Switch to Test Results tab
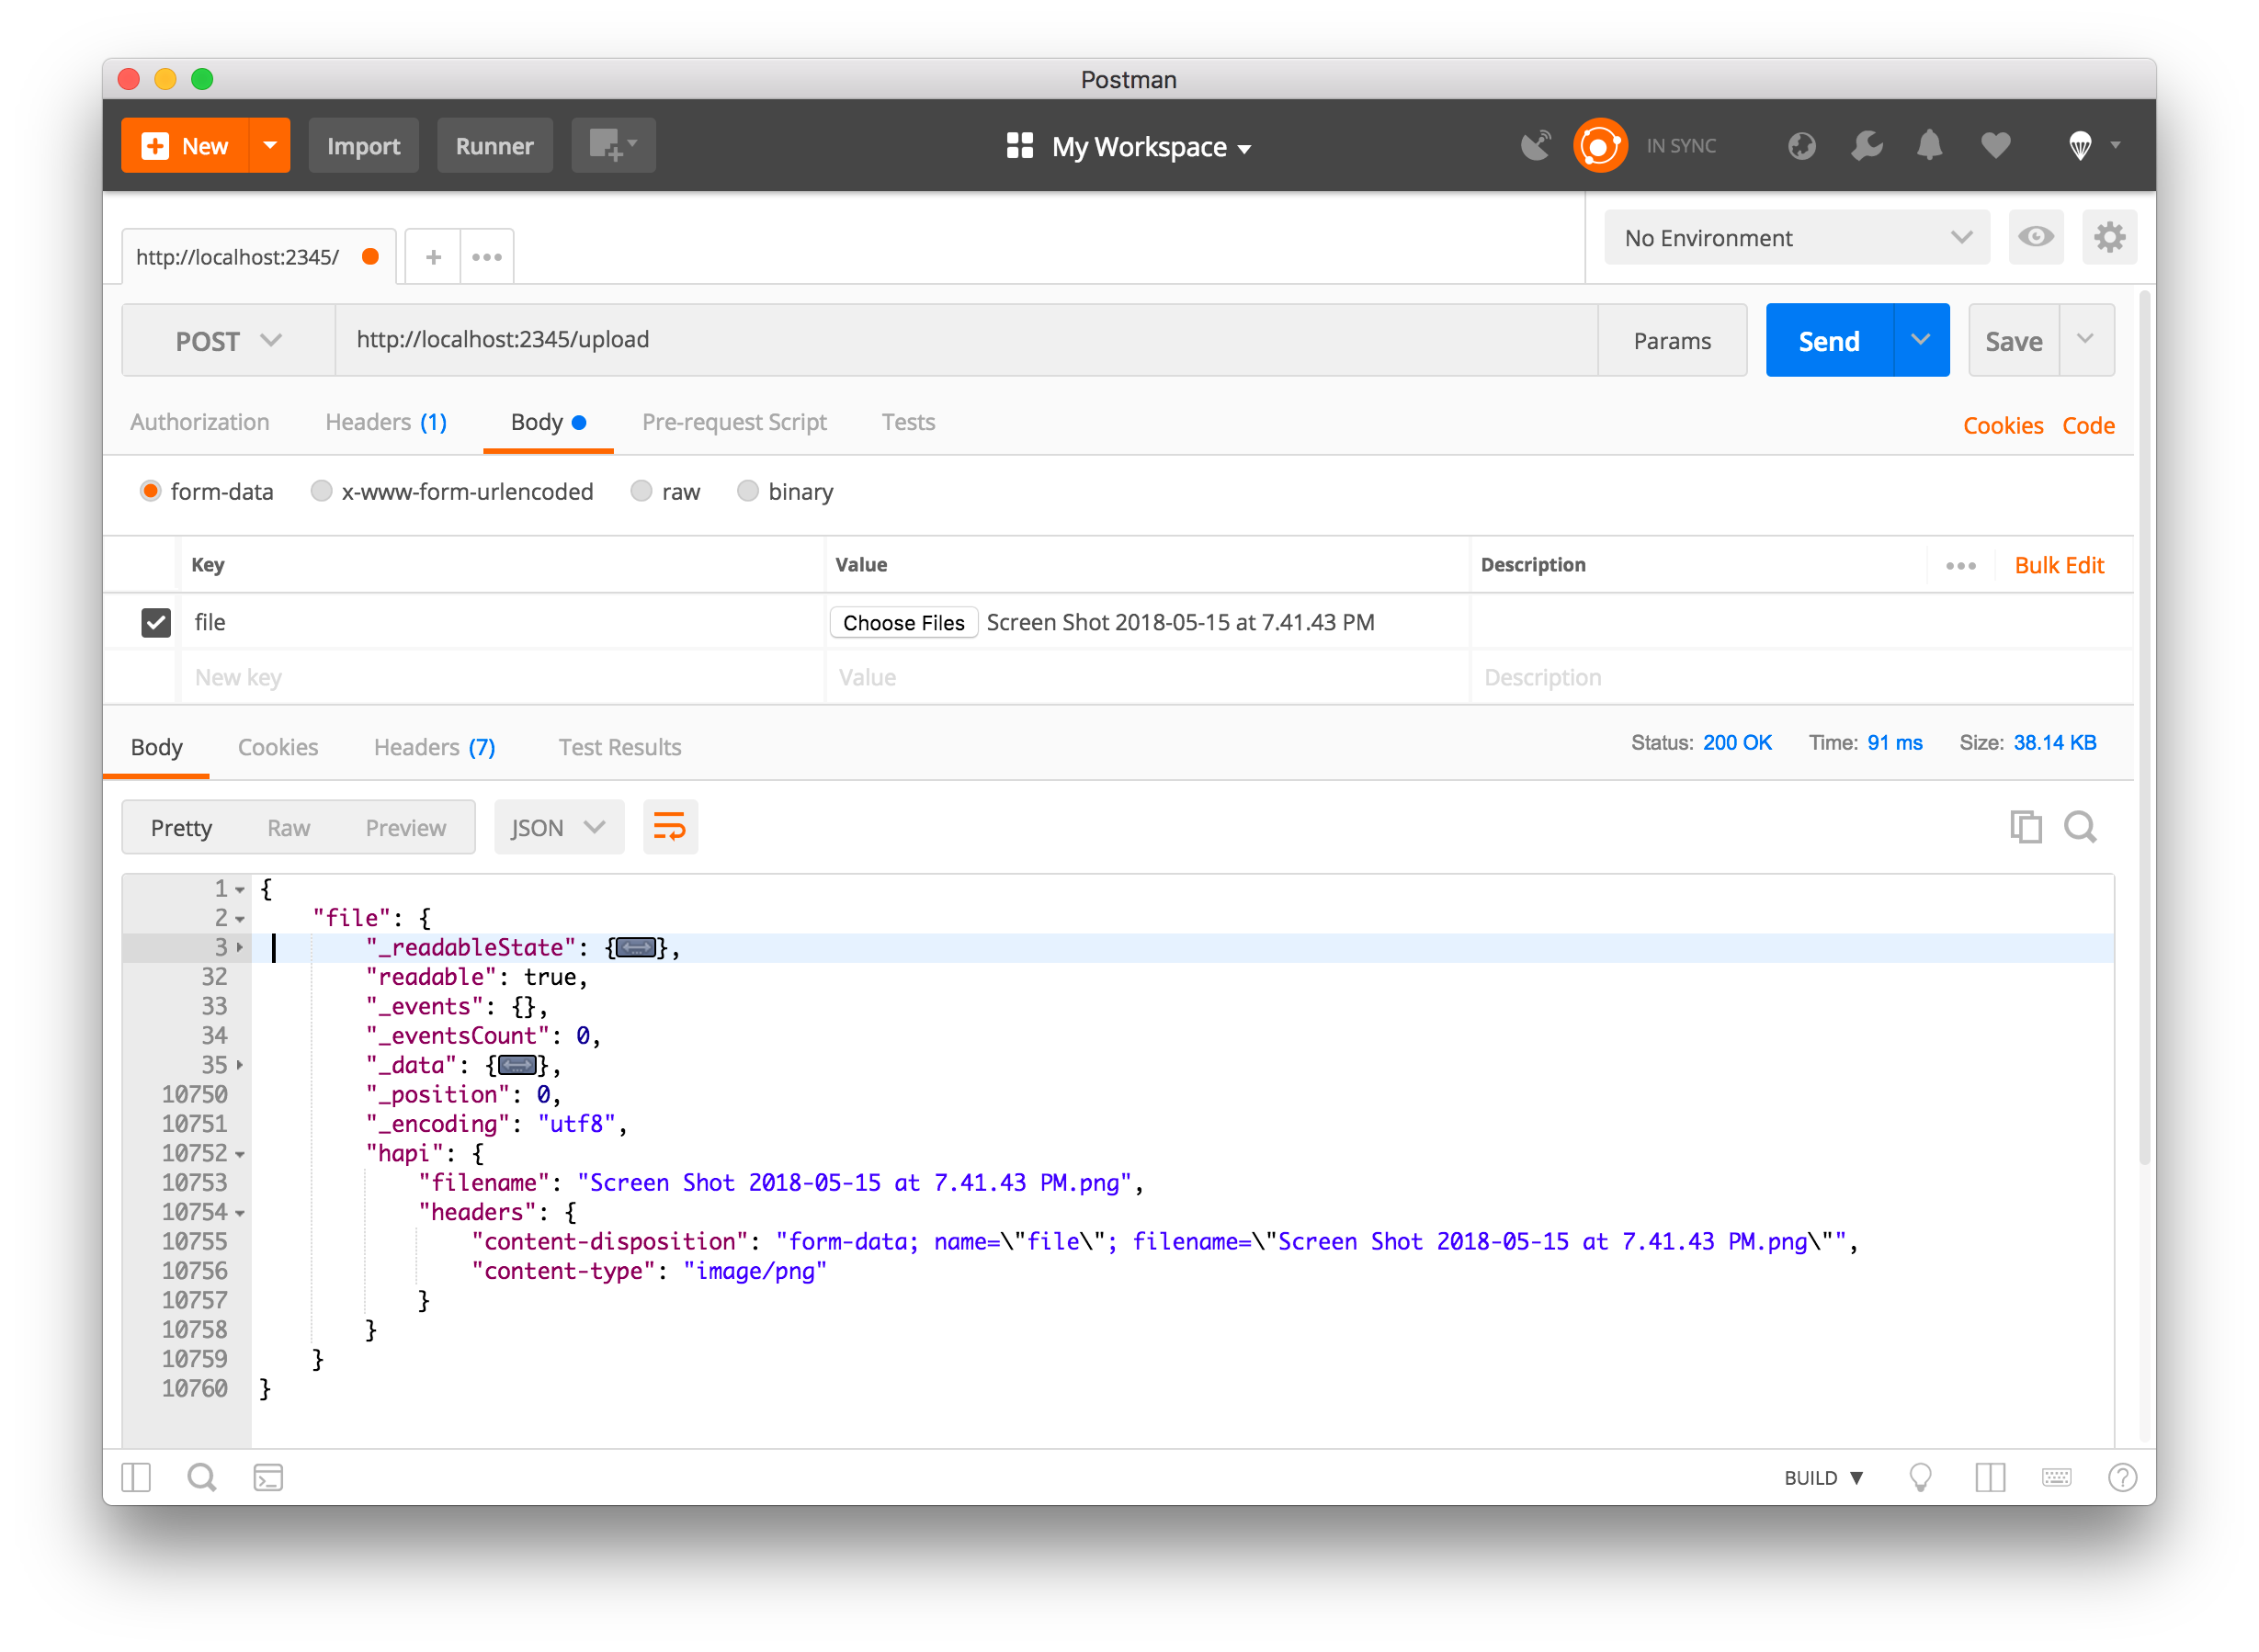This screenshot has width=2259, height=1652. 620,748
